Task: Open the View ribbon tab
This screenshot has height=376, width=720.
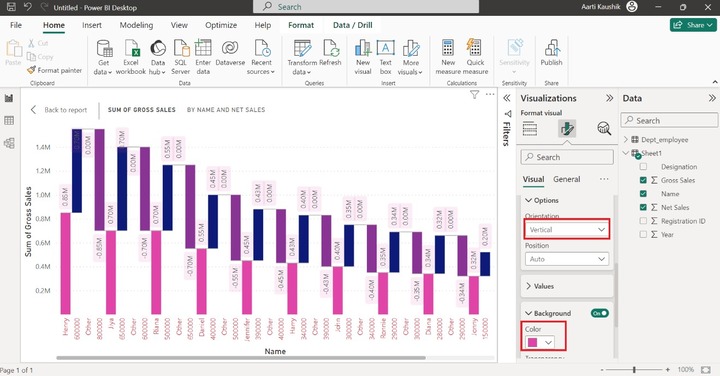Action: click(179, 25)
